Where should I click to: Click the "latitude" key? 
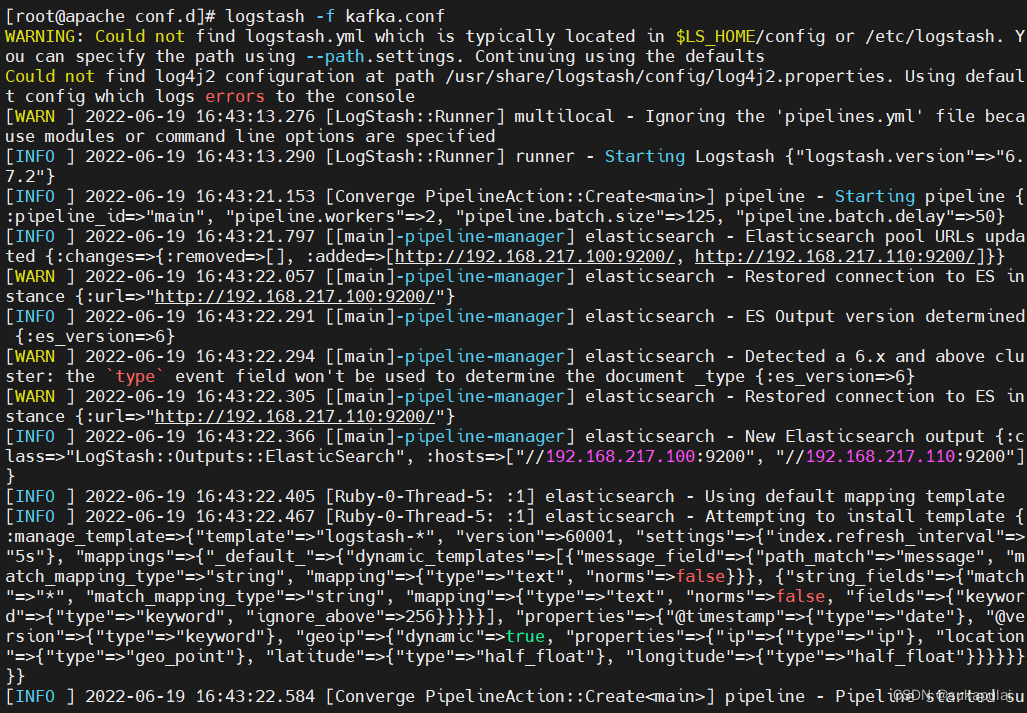click(x=315, y=656)
